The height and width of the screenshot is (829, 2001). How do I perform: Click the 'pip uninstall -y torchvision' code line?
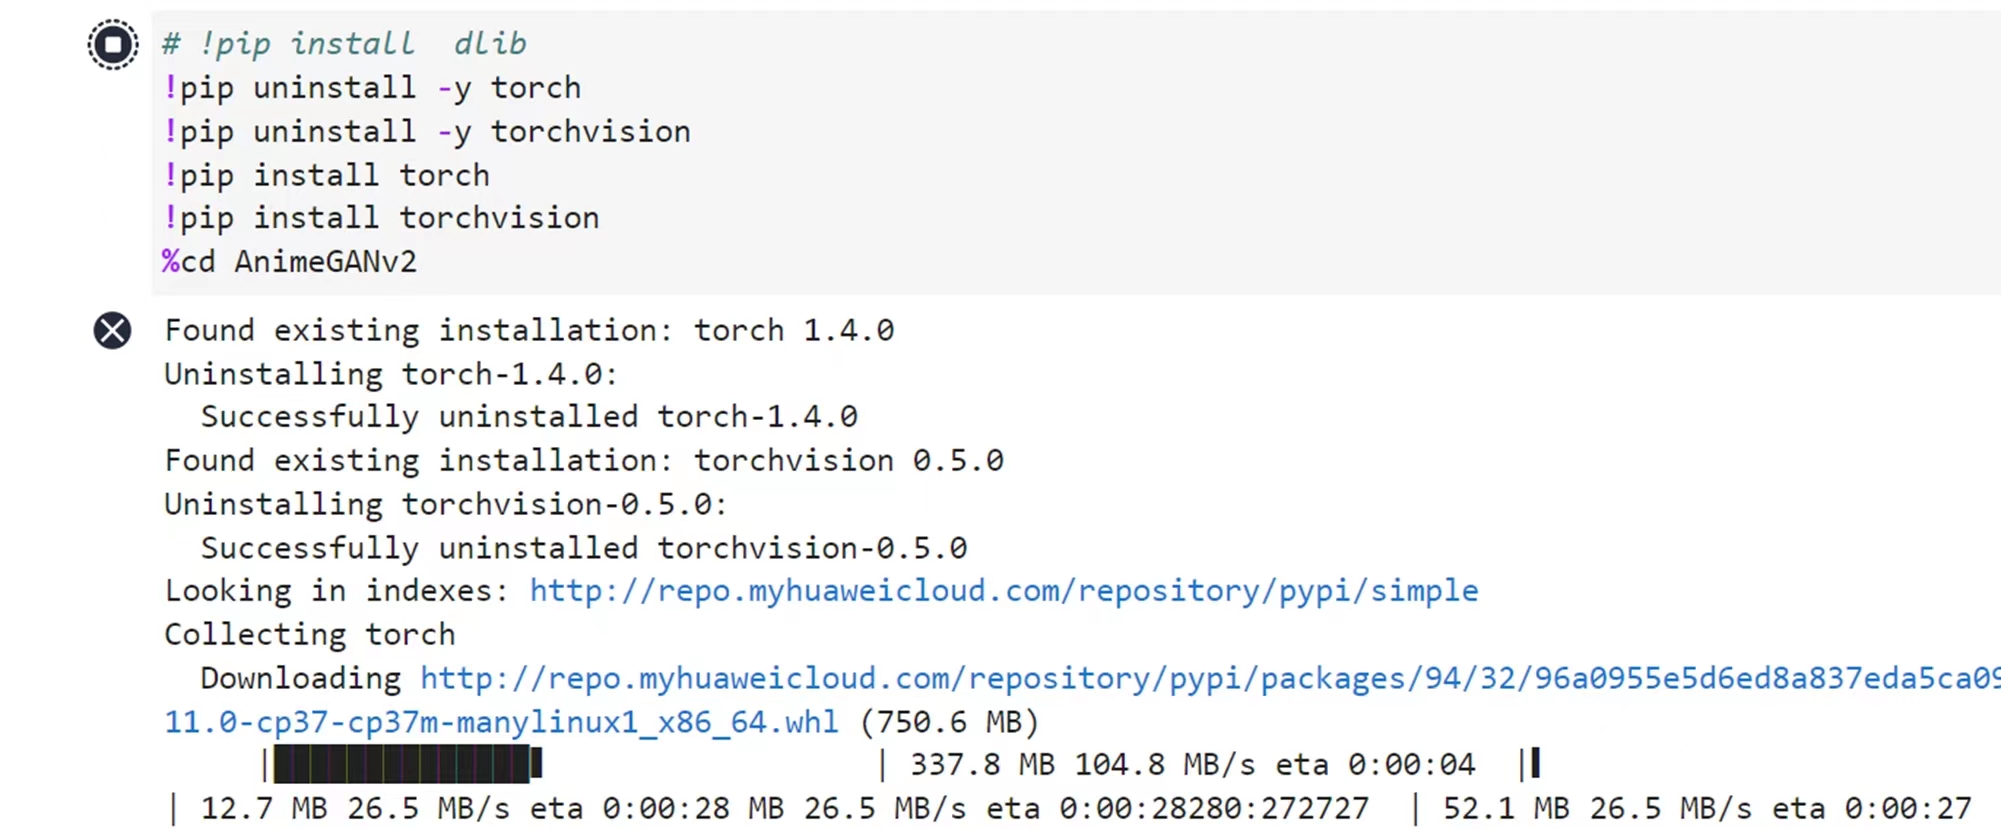(x=427, y=132)
